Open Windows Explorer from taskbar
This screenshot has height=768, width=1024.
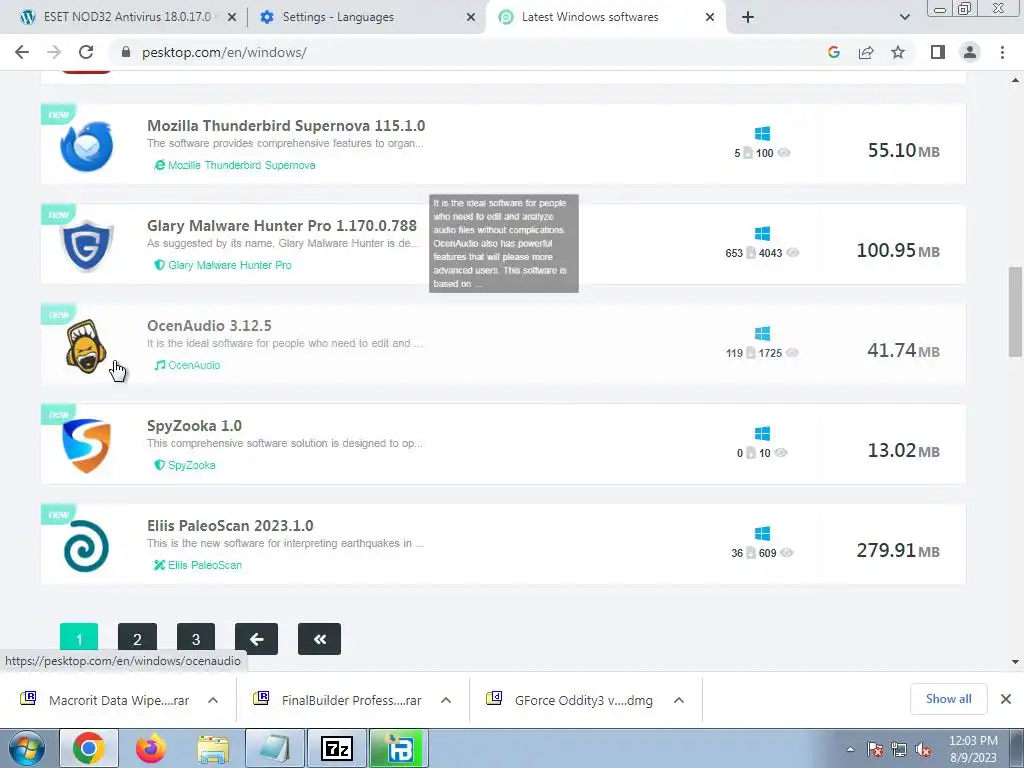(213, 748)
